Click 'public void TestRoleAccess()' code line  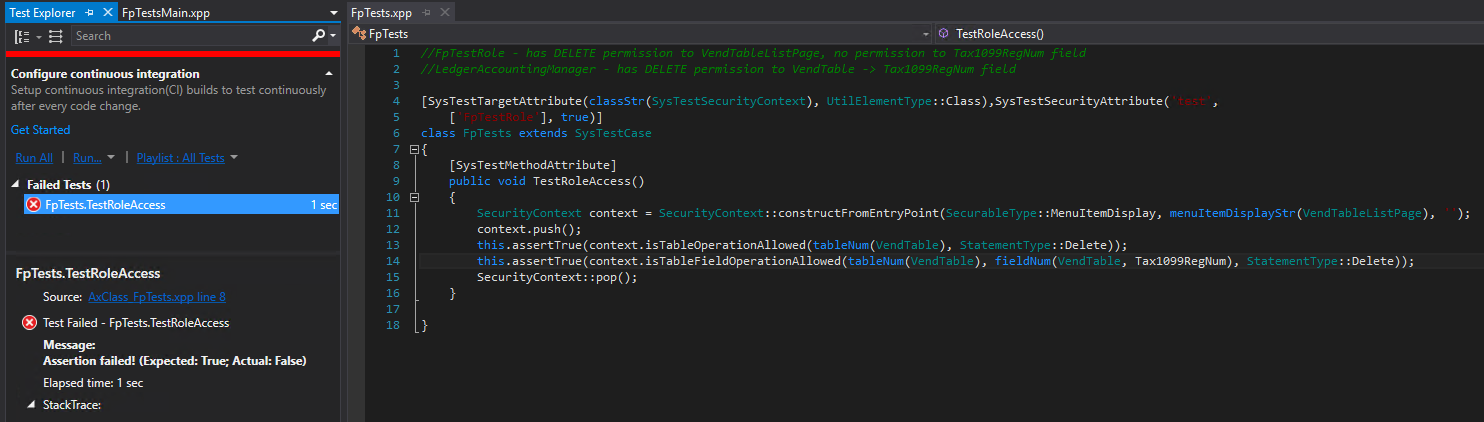pyautogui.click(x=547, y=181)
